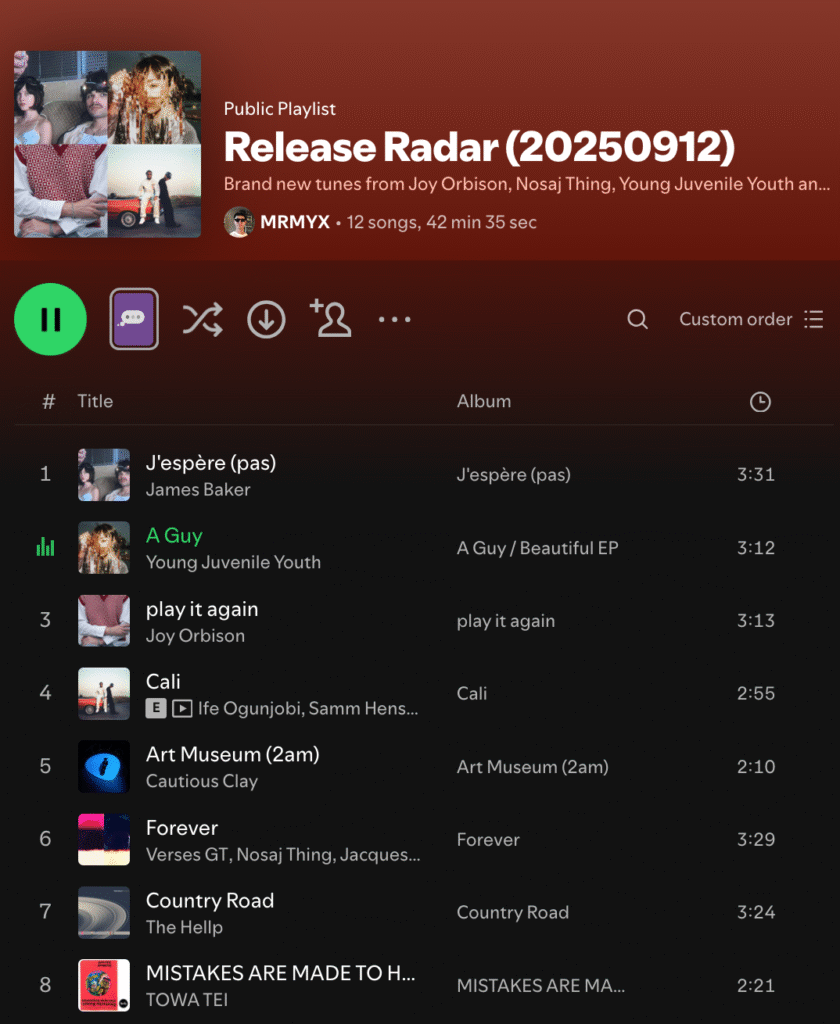Select the Art Museum (2am) track title

(x=233, y=755)
